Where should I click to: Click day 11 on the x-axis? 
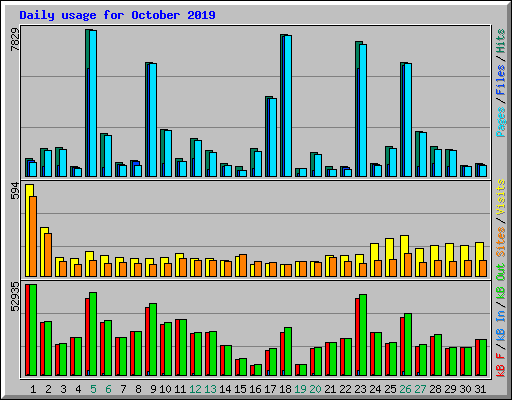(180, 389)
